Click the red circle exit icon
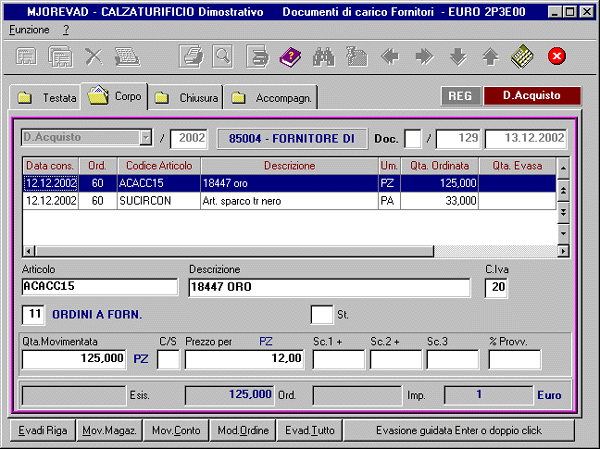600x449 pixels. [557, 57]
